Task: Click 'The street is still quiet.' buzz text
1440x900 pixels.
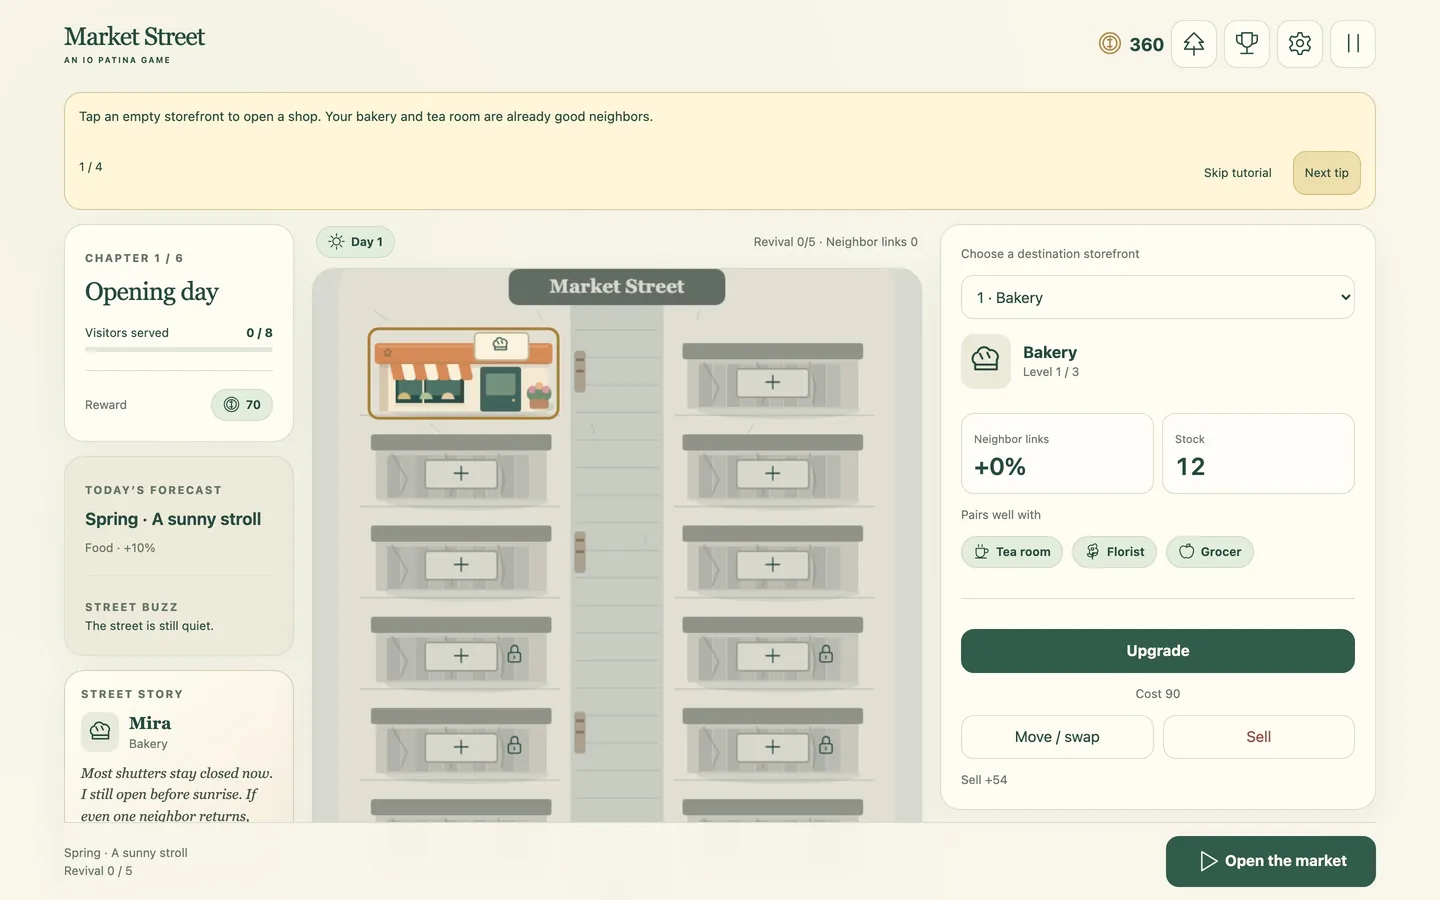Action: (x=149, y=626)
